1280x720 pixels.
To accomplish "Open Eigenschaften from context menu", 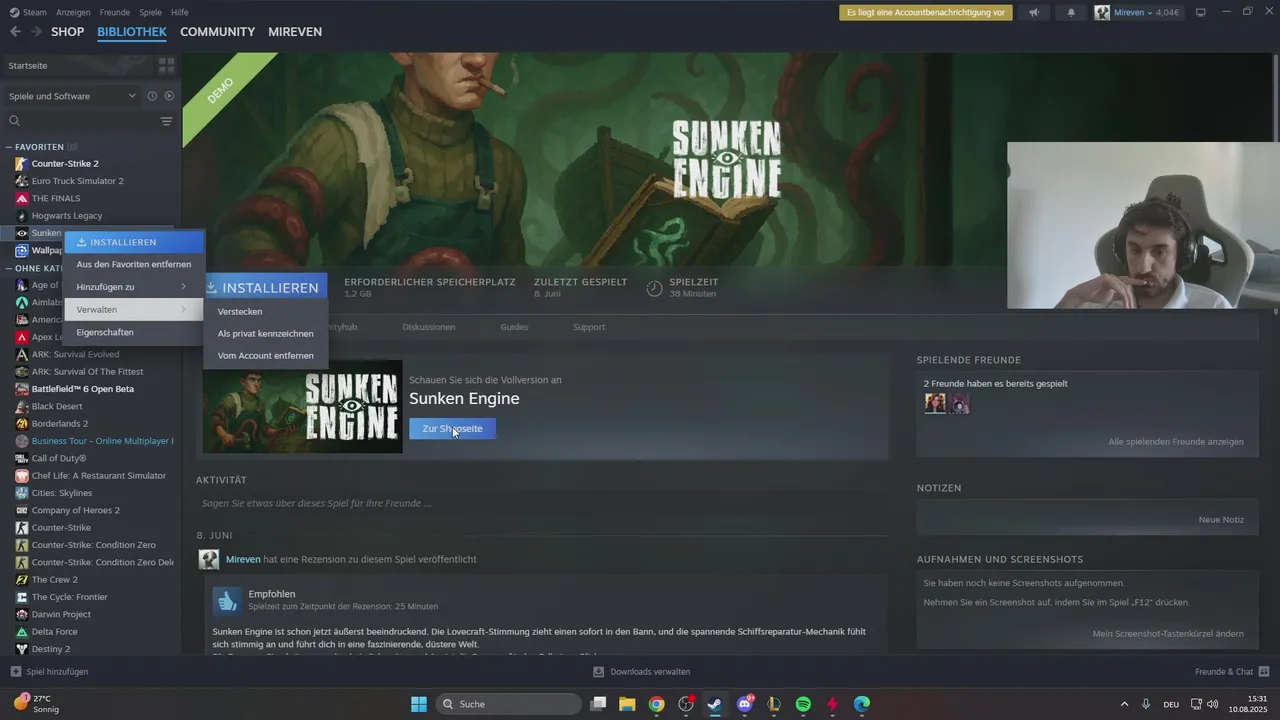I will click(x=133, y=332).
